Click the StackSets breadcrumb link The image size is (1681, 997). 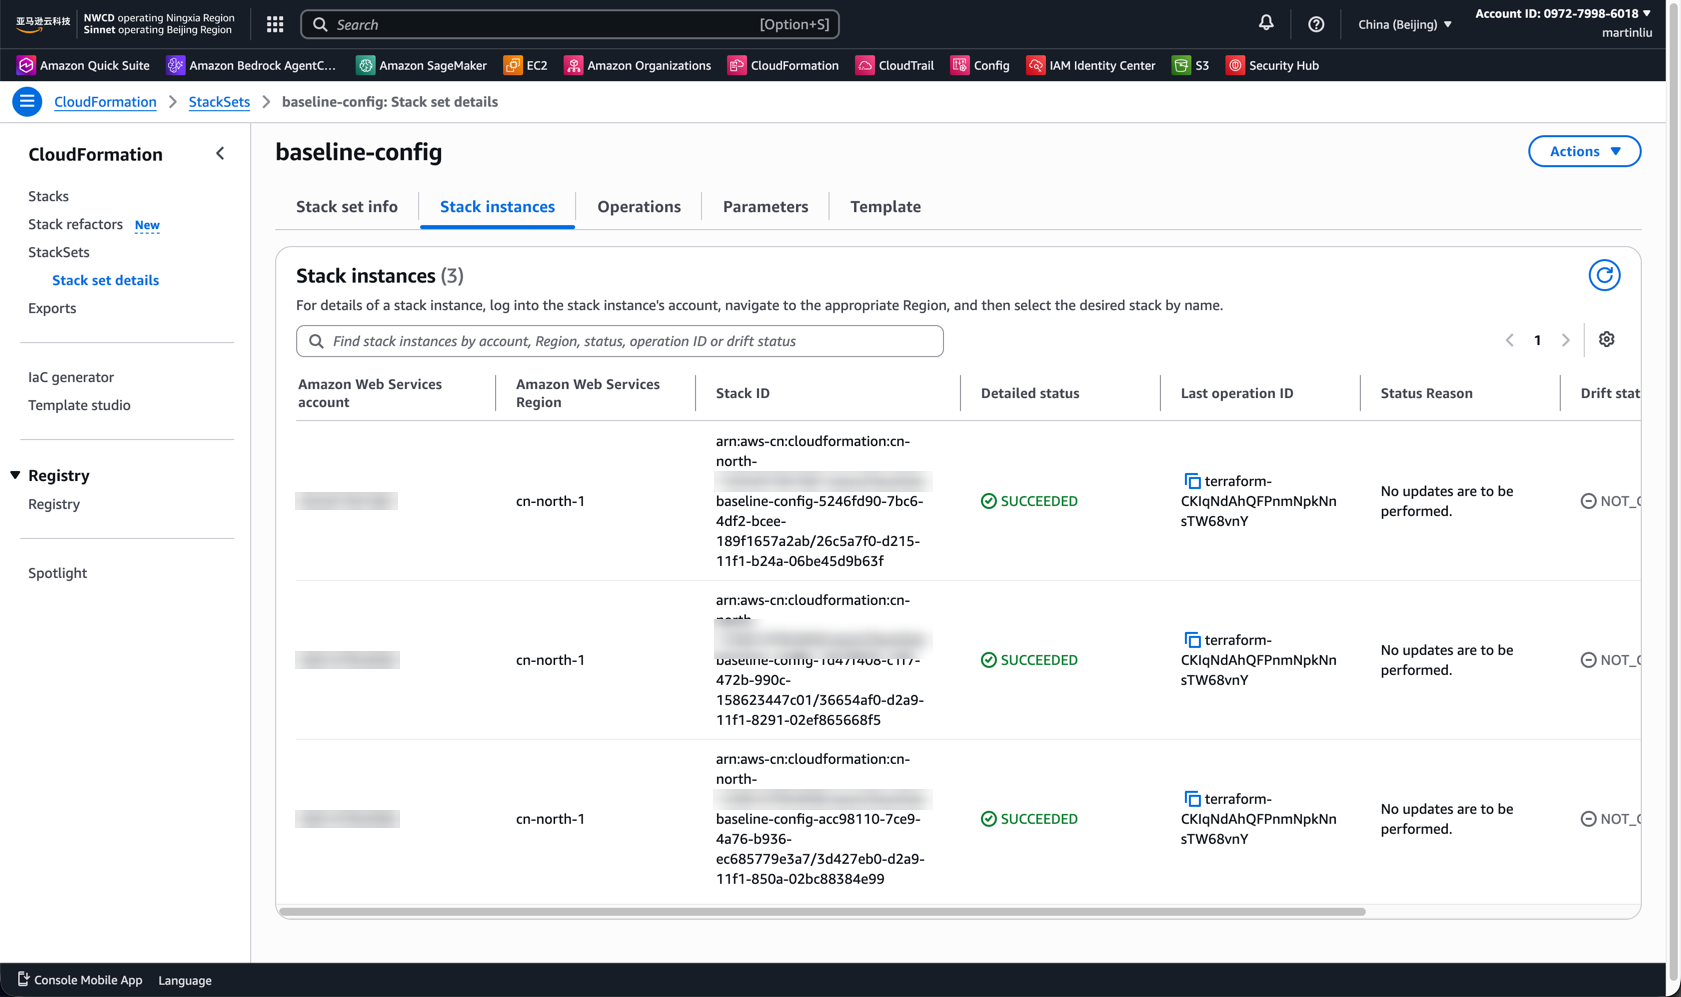219,102
